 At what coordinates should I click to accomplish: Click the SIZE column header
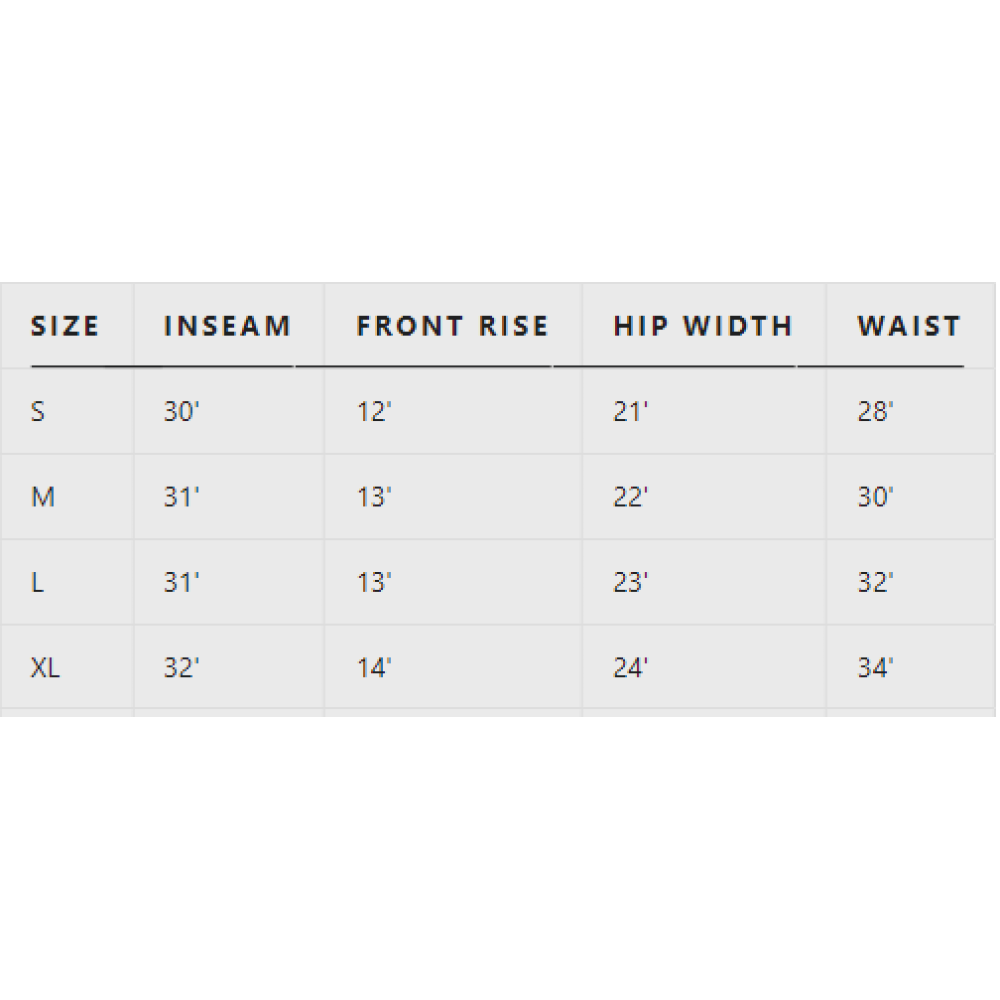coord(65,326)
